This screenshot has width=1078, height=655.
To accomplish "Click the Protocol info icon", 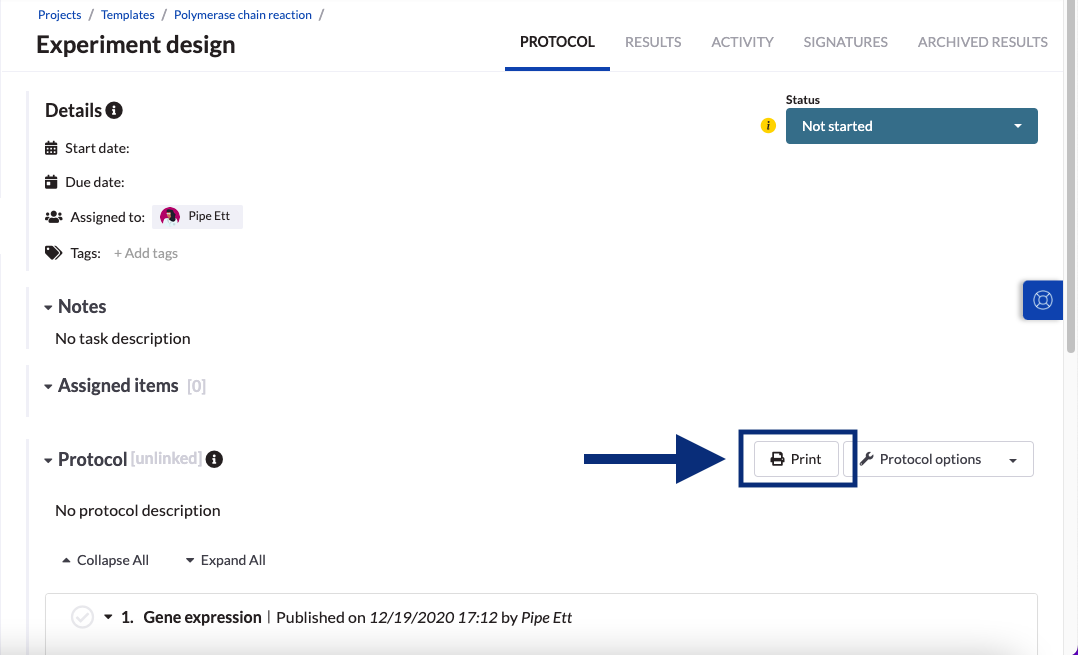I will tap(214, 459).
